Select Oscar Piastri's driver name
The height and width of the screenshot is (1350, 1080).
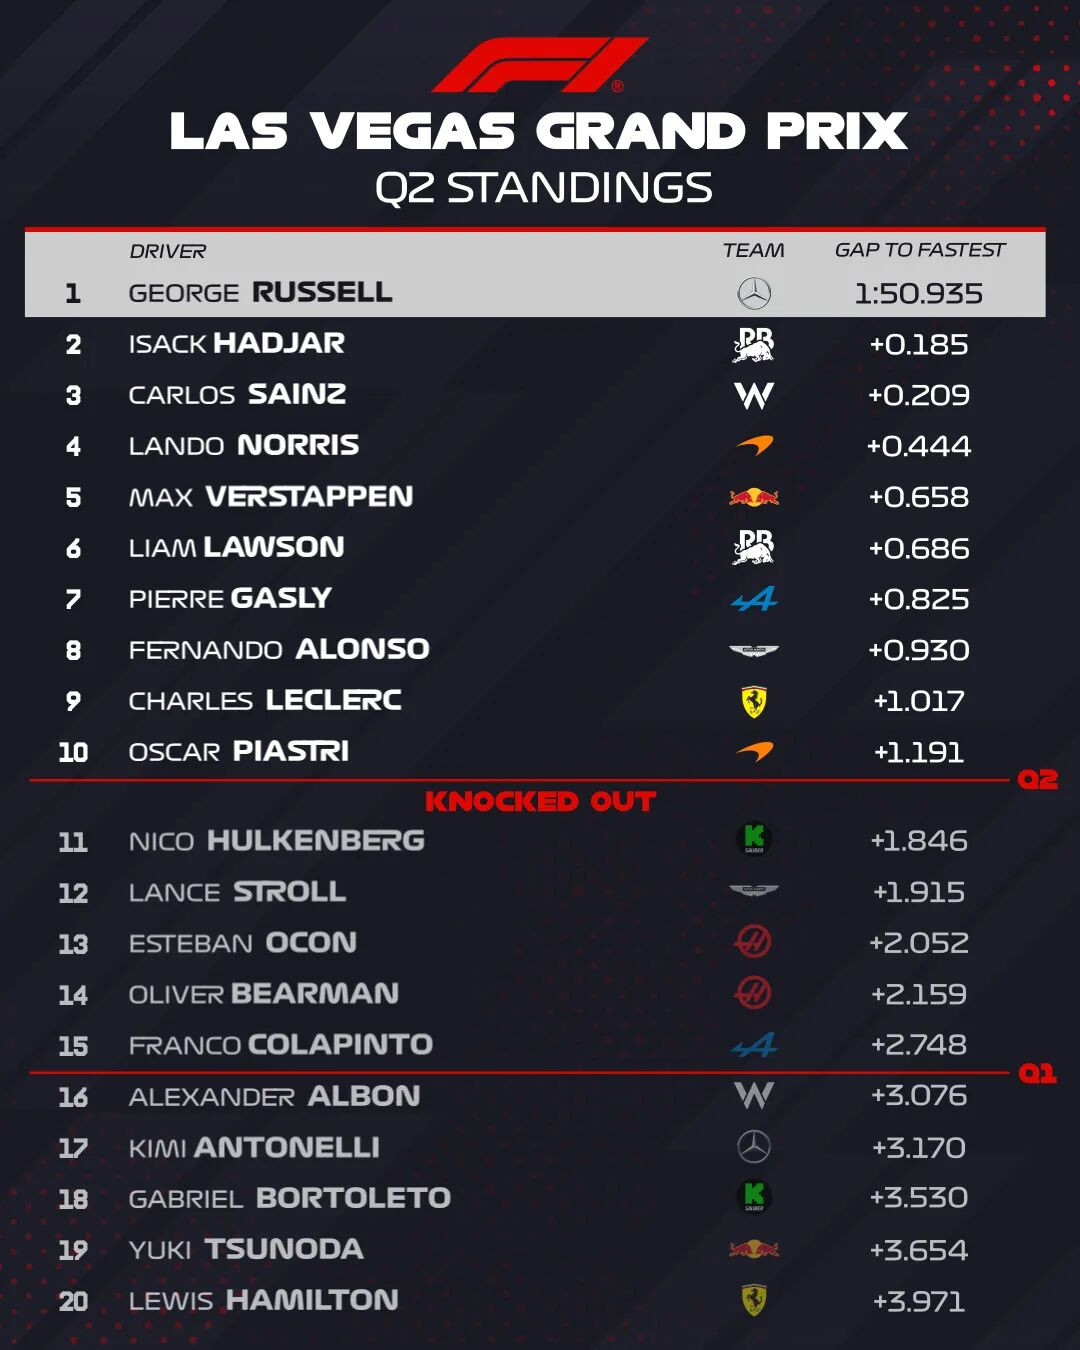tap(239, 752)
